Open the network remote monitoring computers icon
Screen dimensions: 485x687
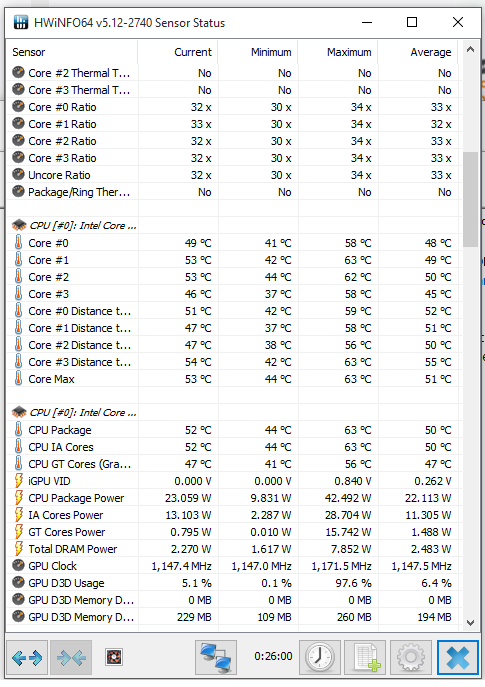pos(216,657)
